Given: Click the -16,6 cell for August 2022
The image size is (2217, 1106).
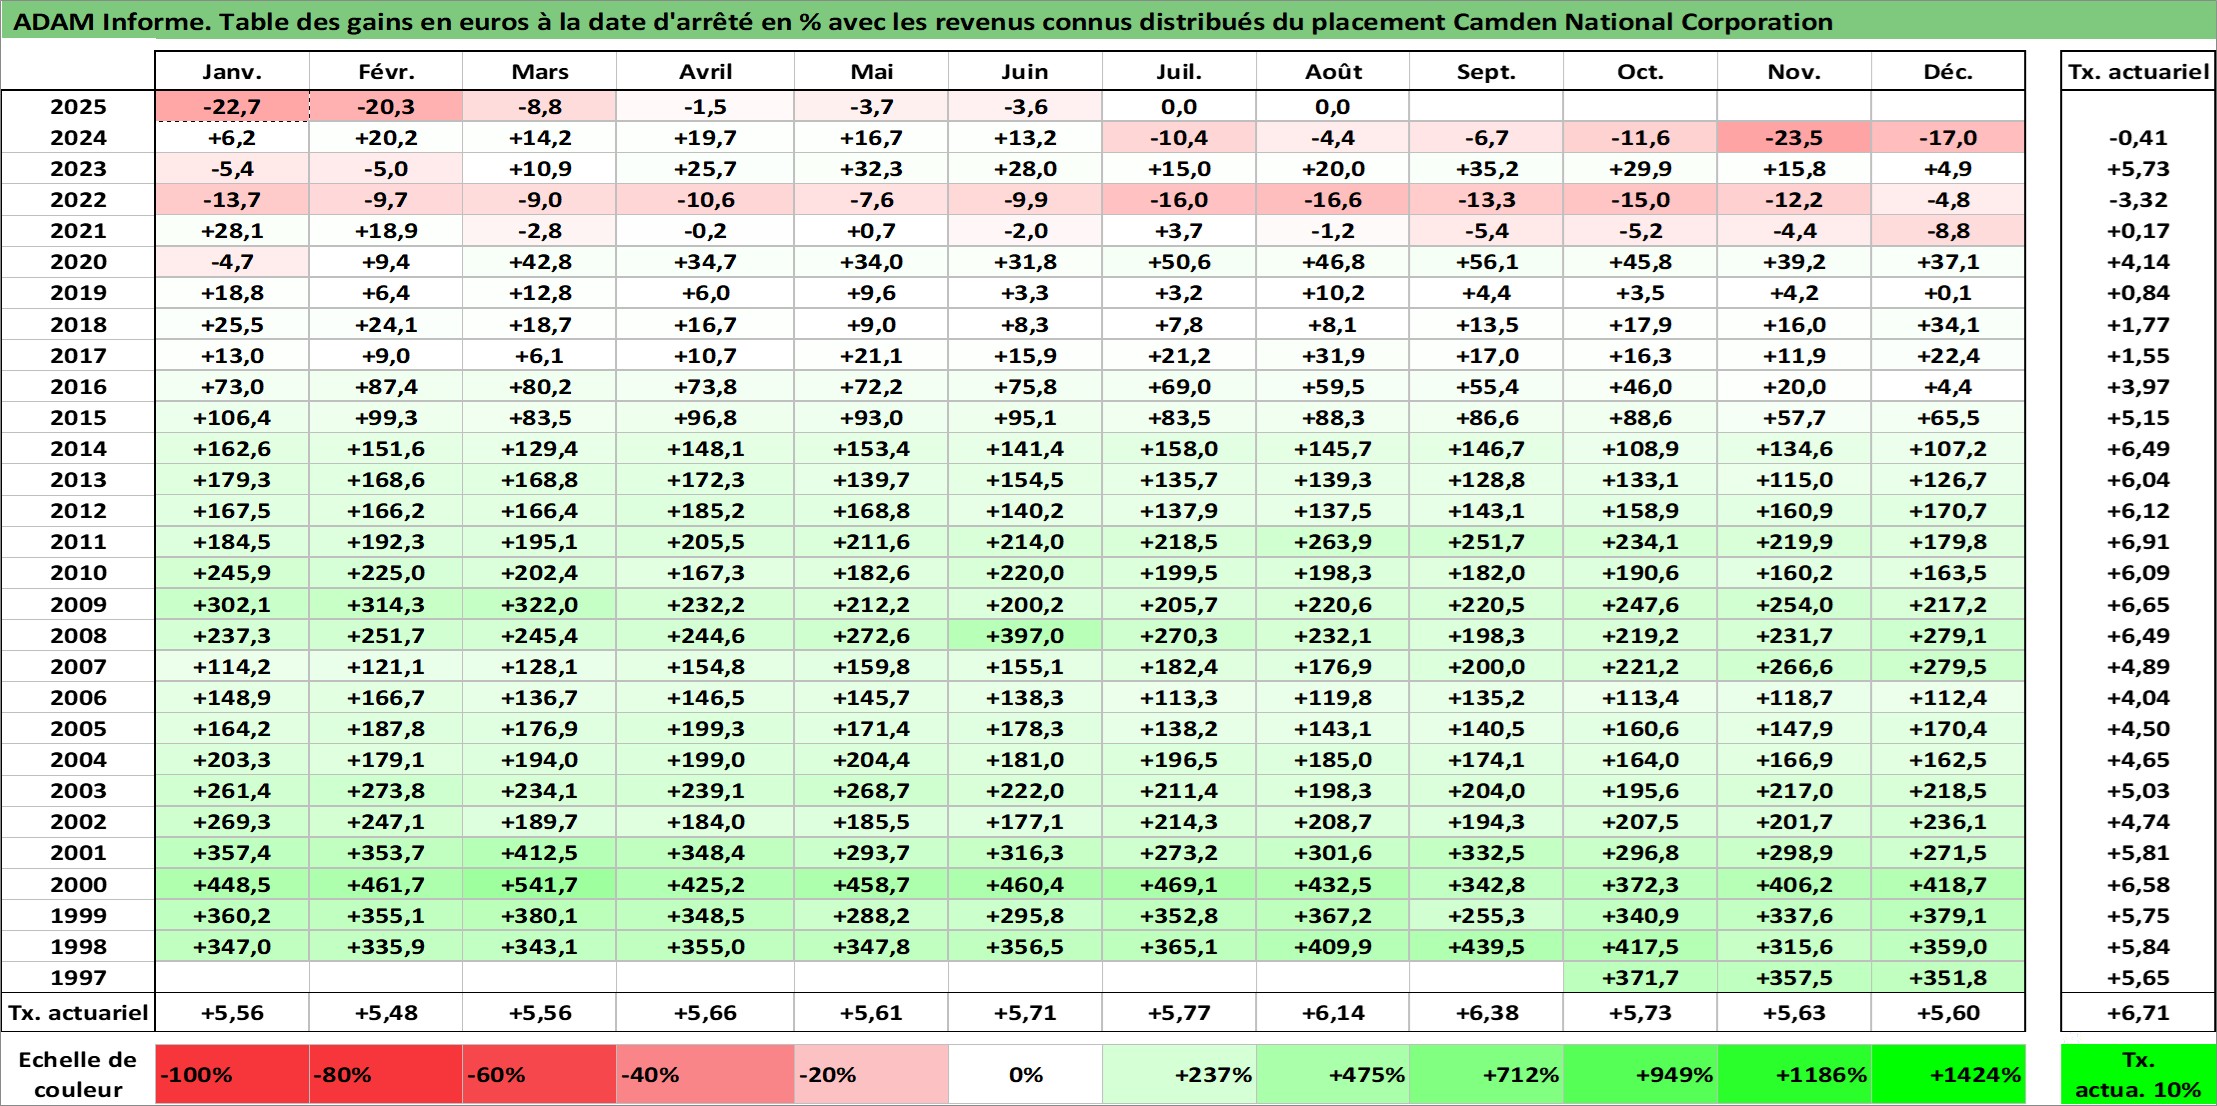Looking at the screenshot, I should click(x=1333, y=200).
